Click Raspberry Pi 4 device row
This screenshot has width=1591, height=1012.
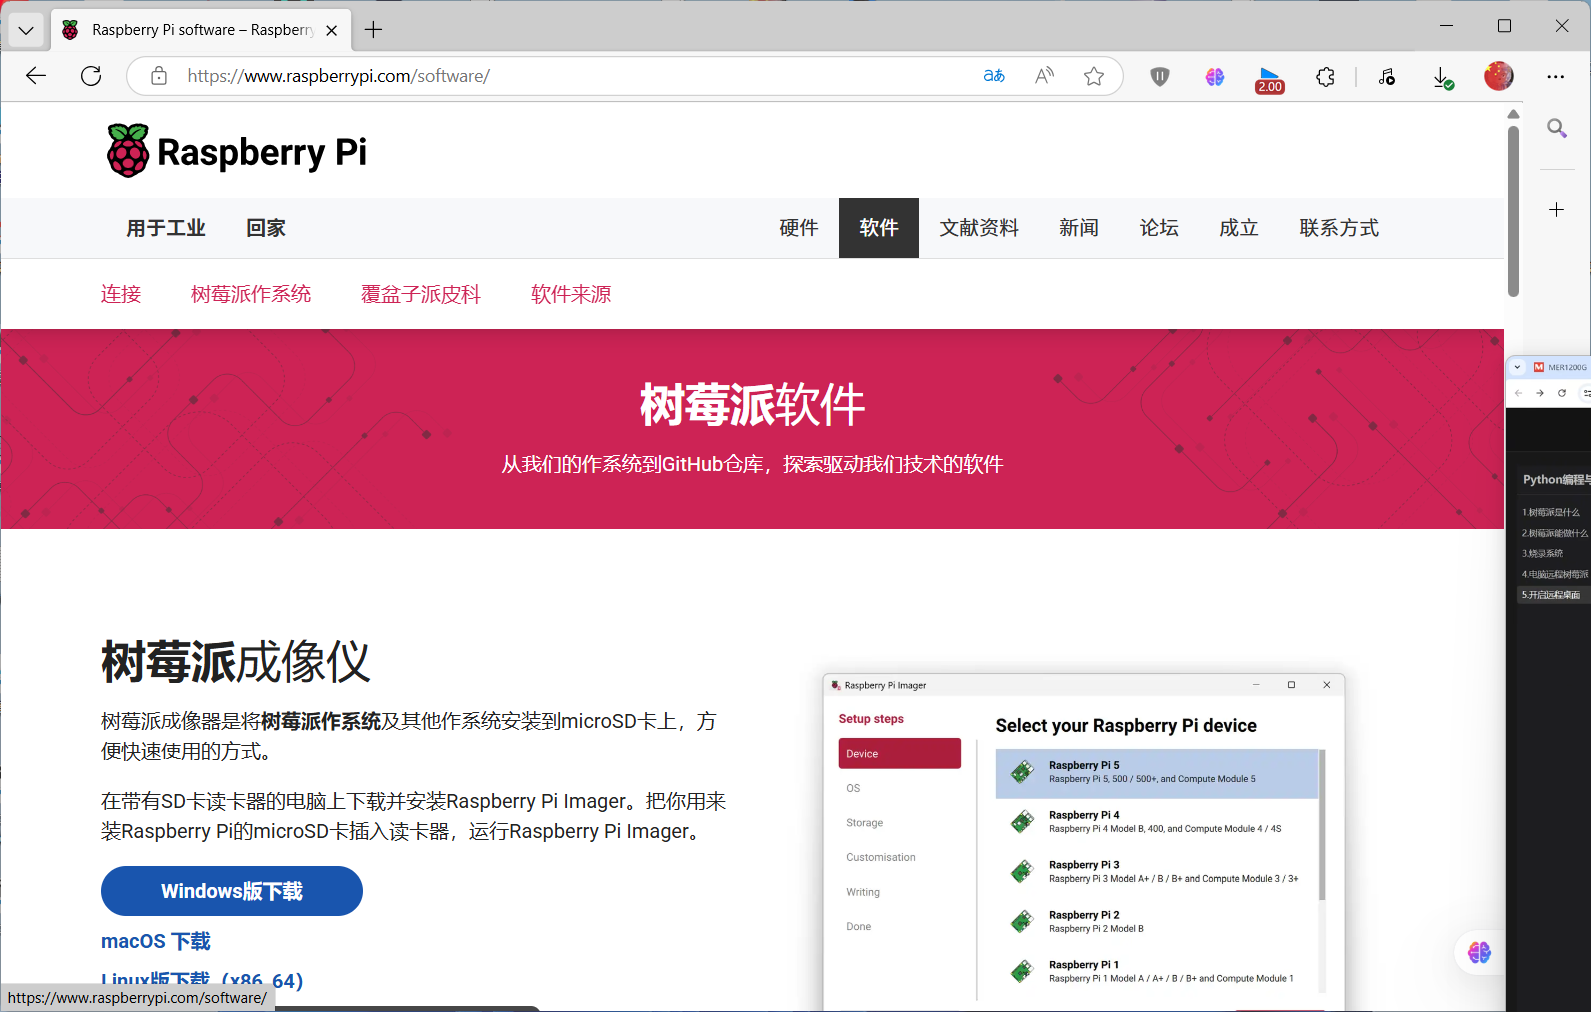tap(1157, 822)
